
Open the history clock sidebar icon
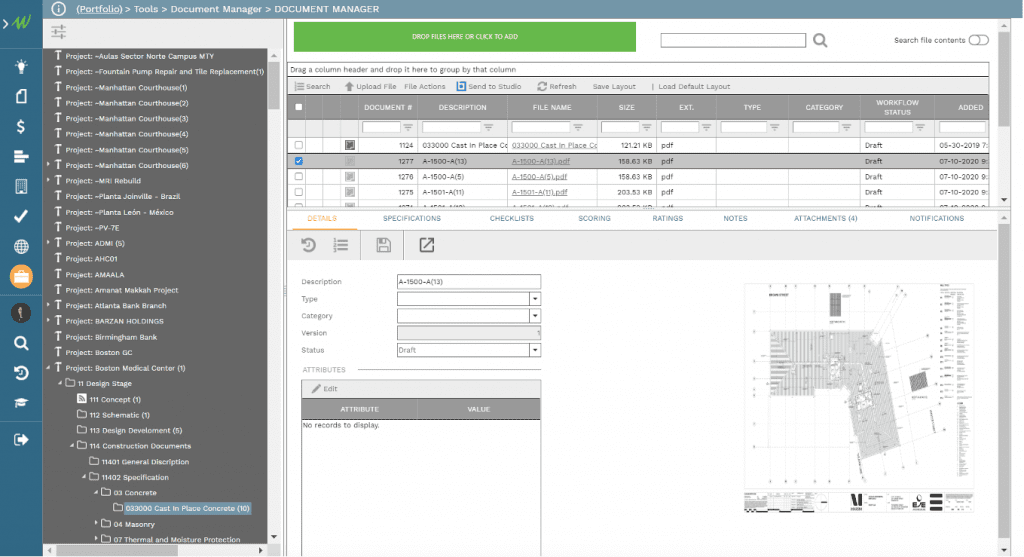point(21,373)
